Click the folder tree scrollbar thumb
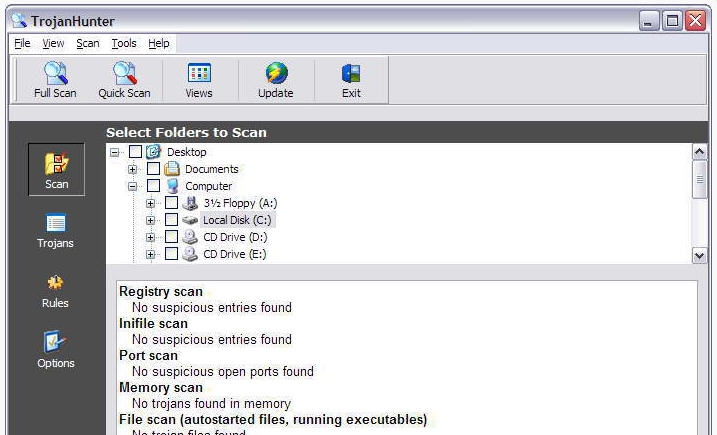Image resolution: width=717 pixels, height=435 pixels. pos(700,179)
